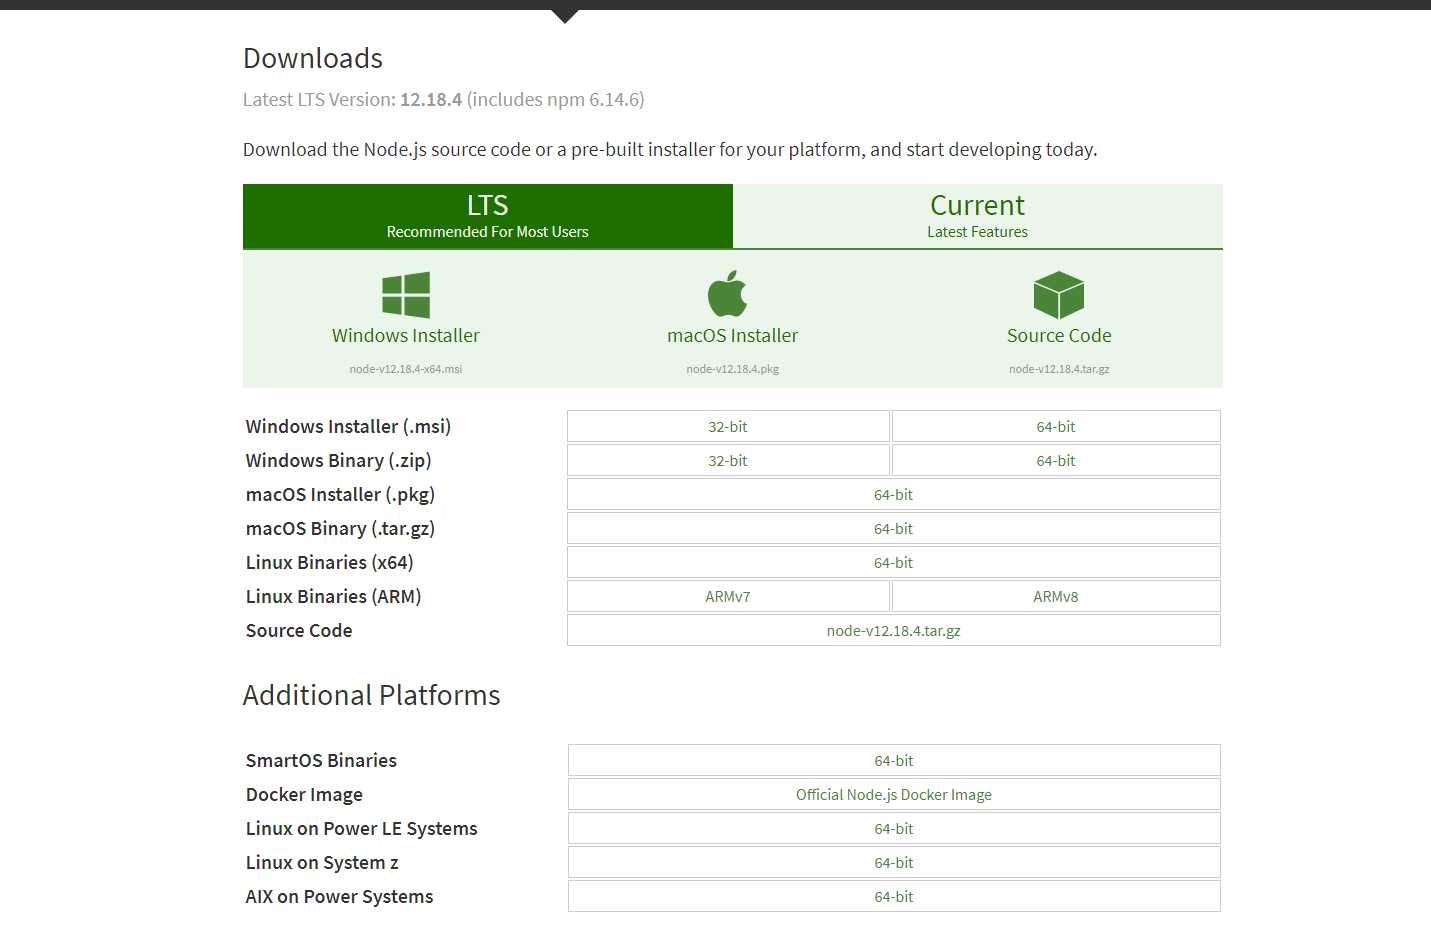Image resolution: width=1431 pixels, height=934 pixels.
Task: Download 64-bit Windows Binary (.zip)
Action: (1056, 460)
